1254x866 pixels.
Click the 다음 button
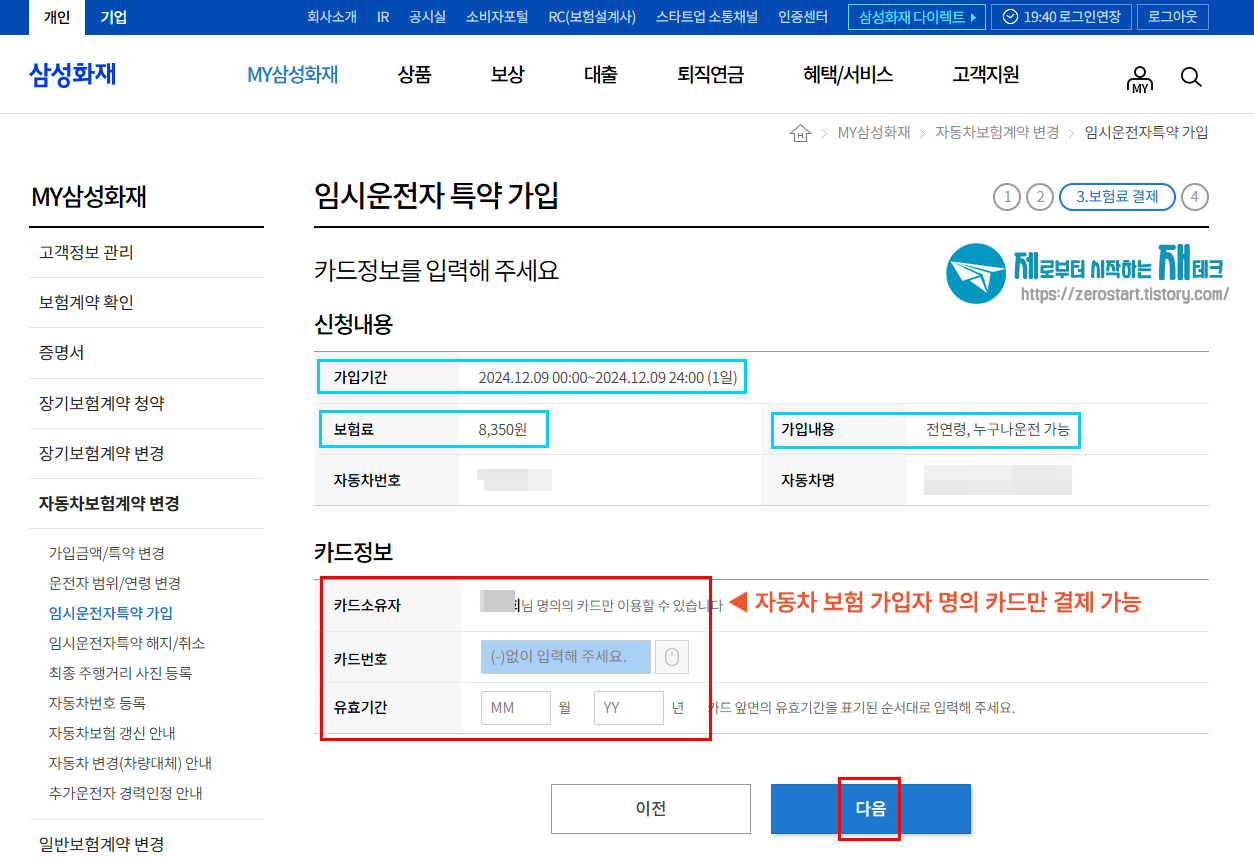click(x=871, y=809)
